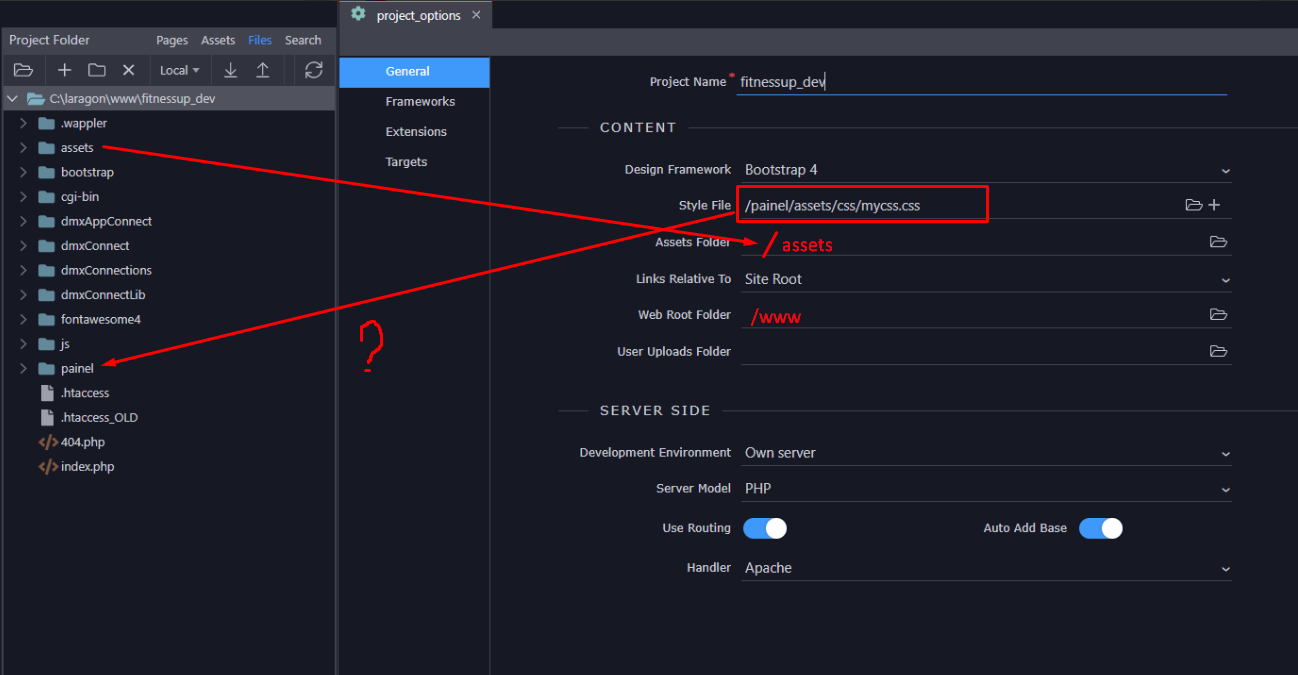1298x675 pixels.
Task: Click the download arrow icon
Action: (231, 70)
